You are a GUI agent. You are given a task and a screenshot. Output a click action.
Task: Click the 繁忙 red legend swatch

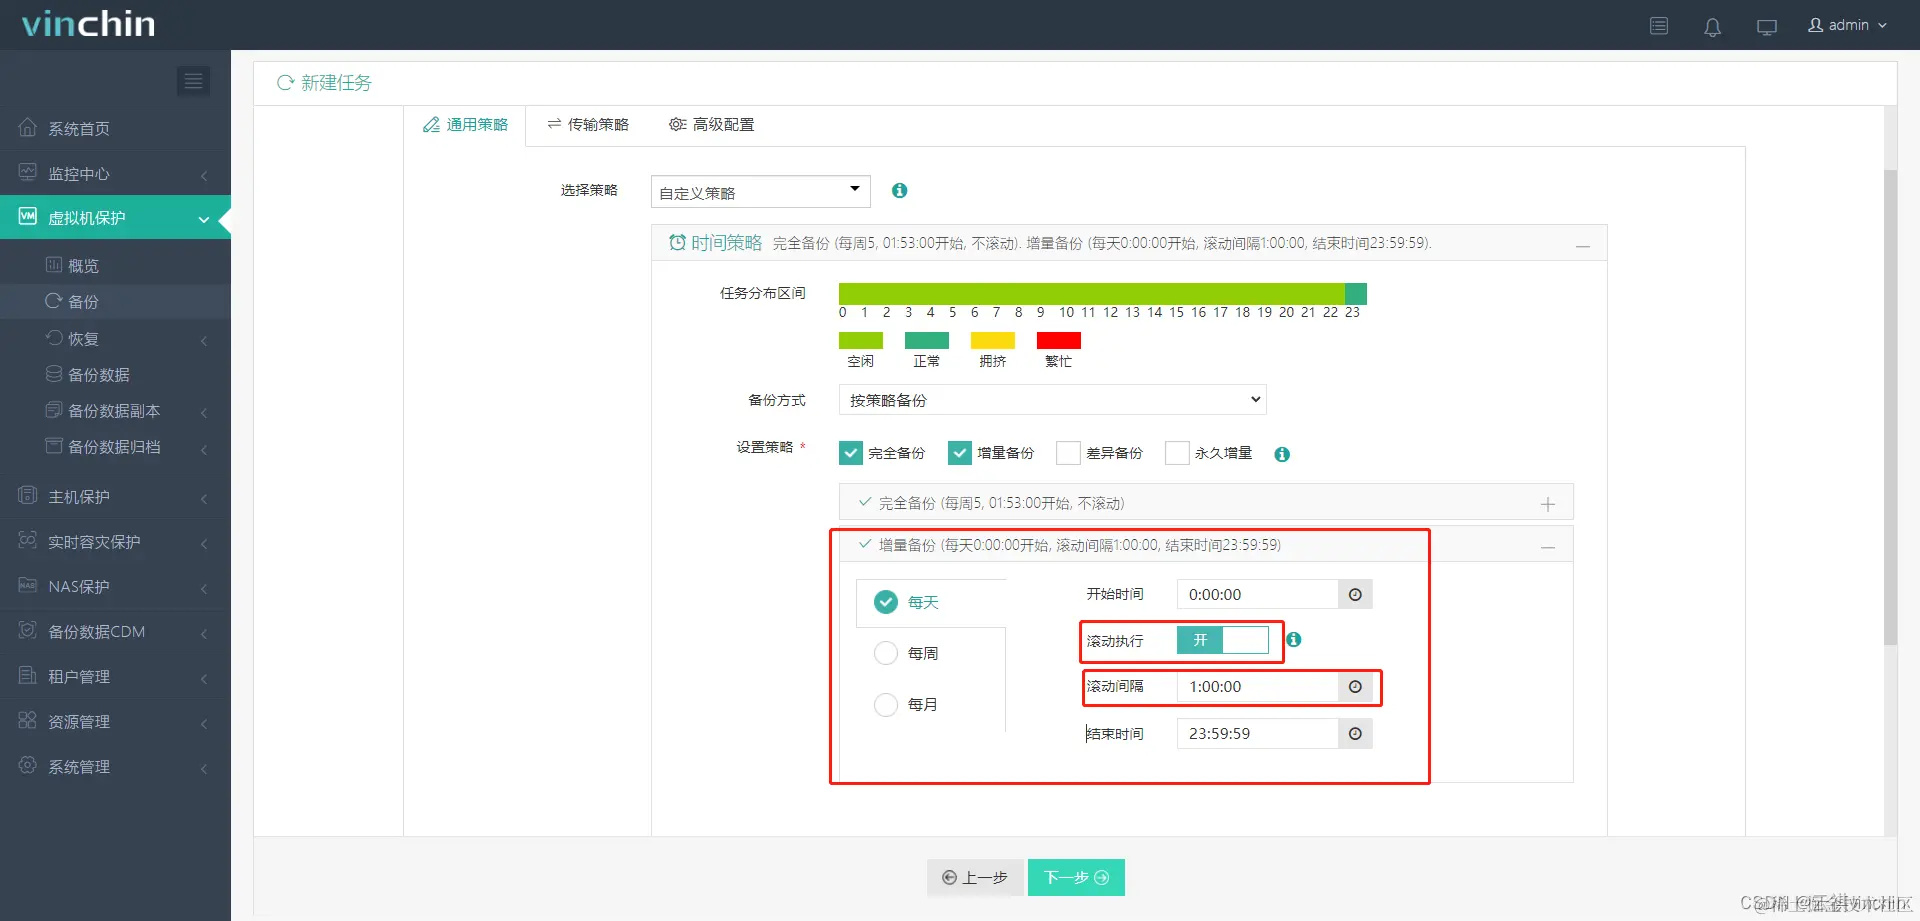pyautogui.click(x=1058, y=340)
